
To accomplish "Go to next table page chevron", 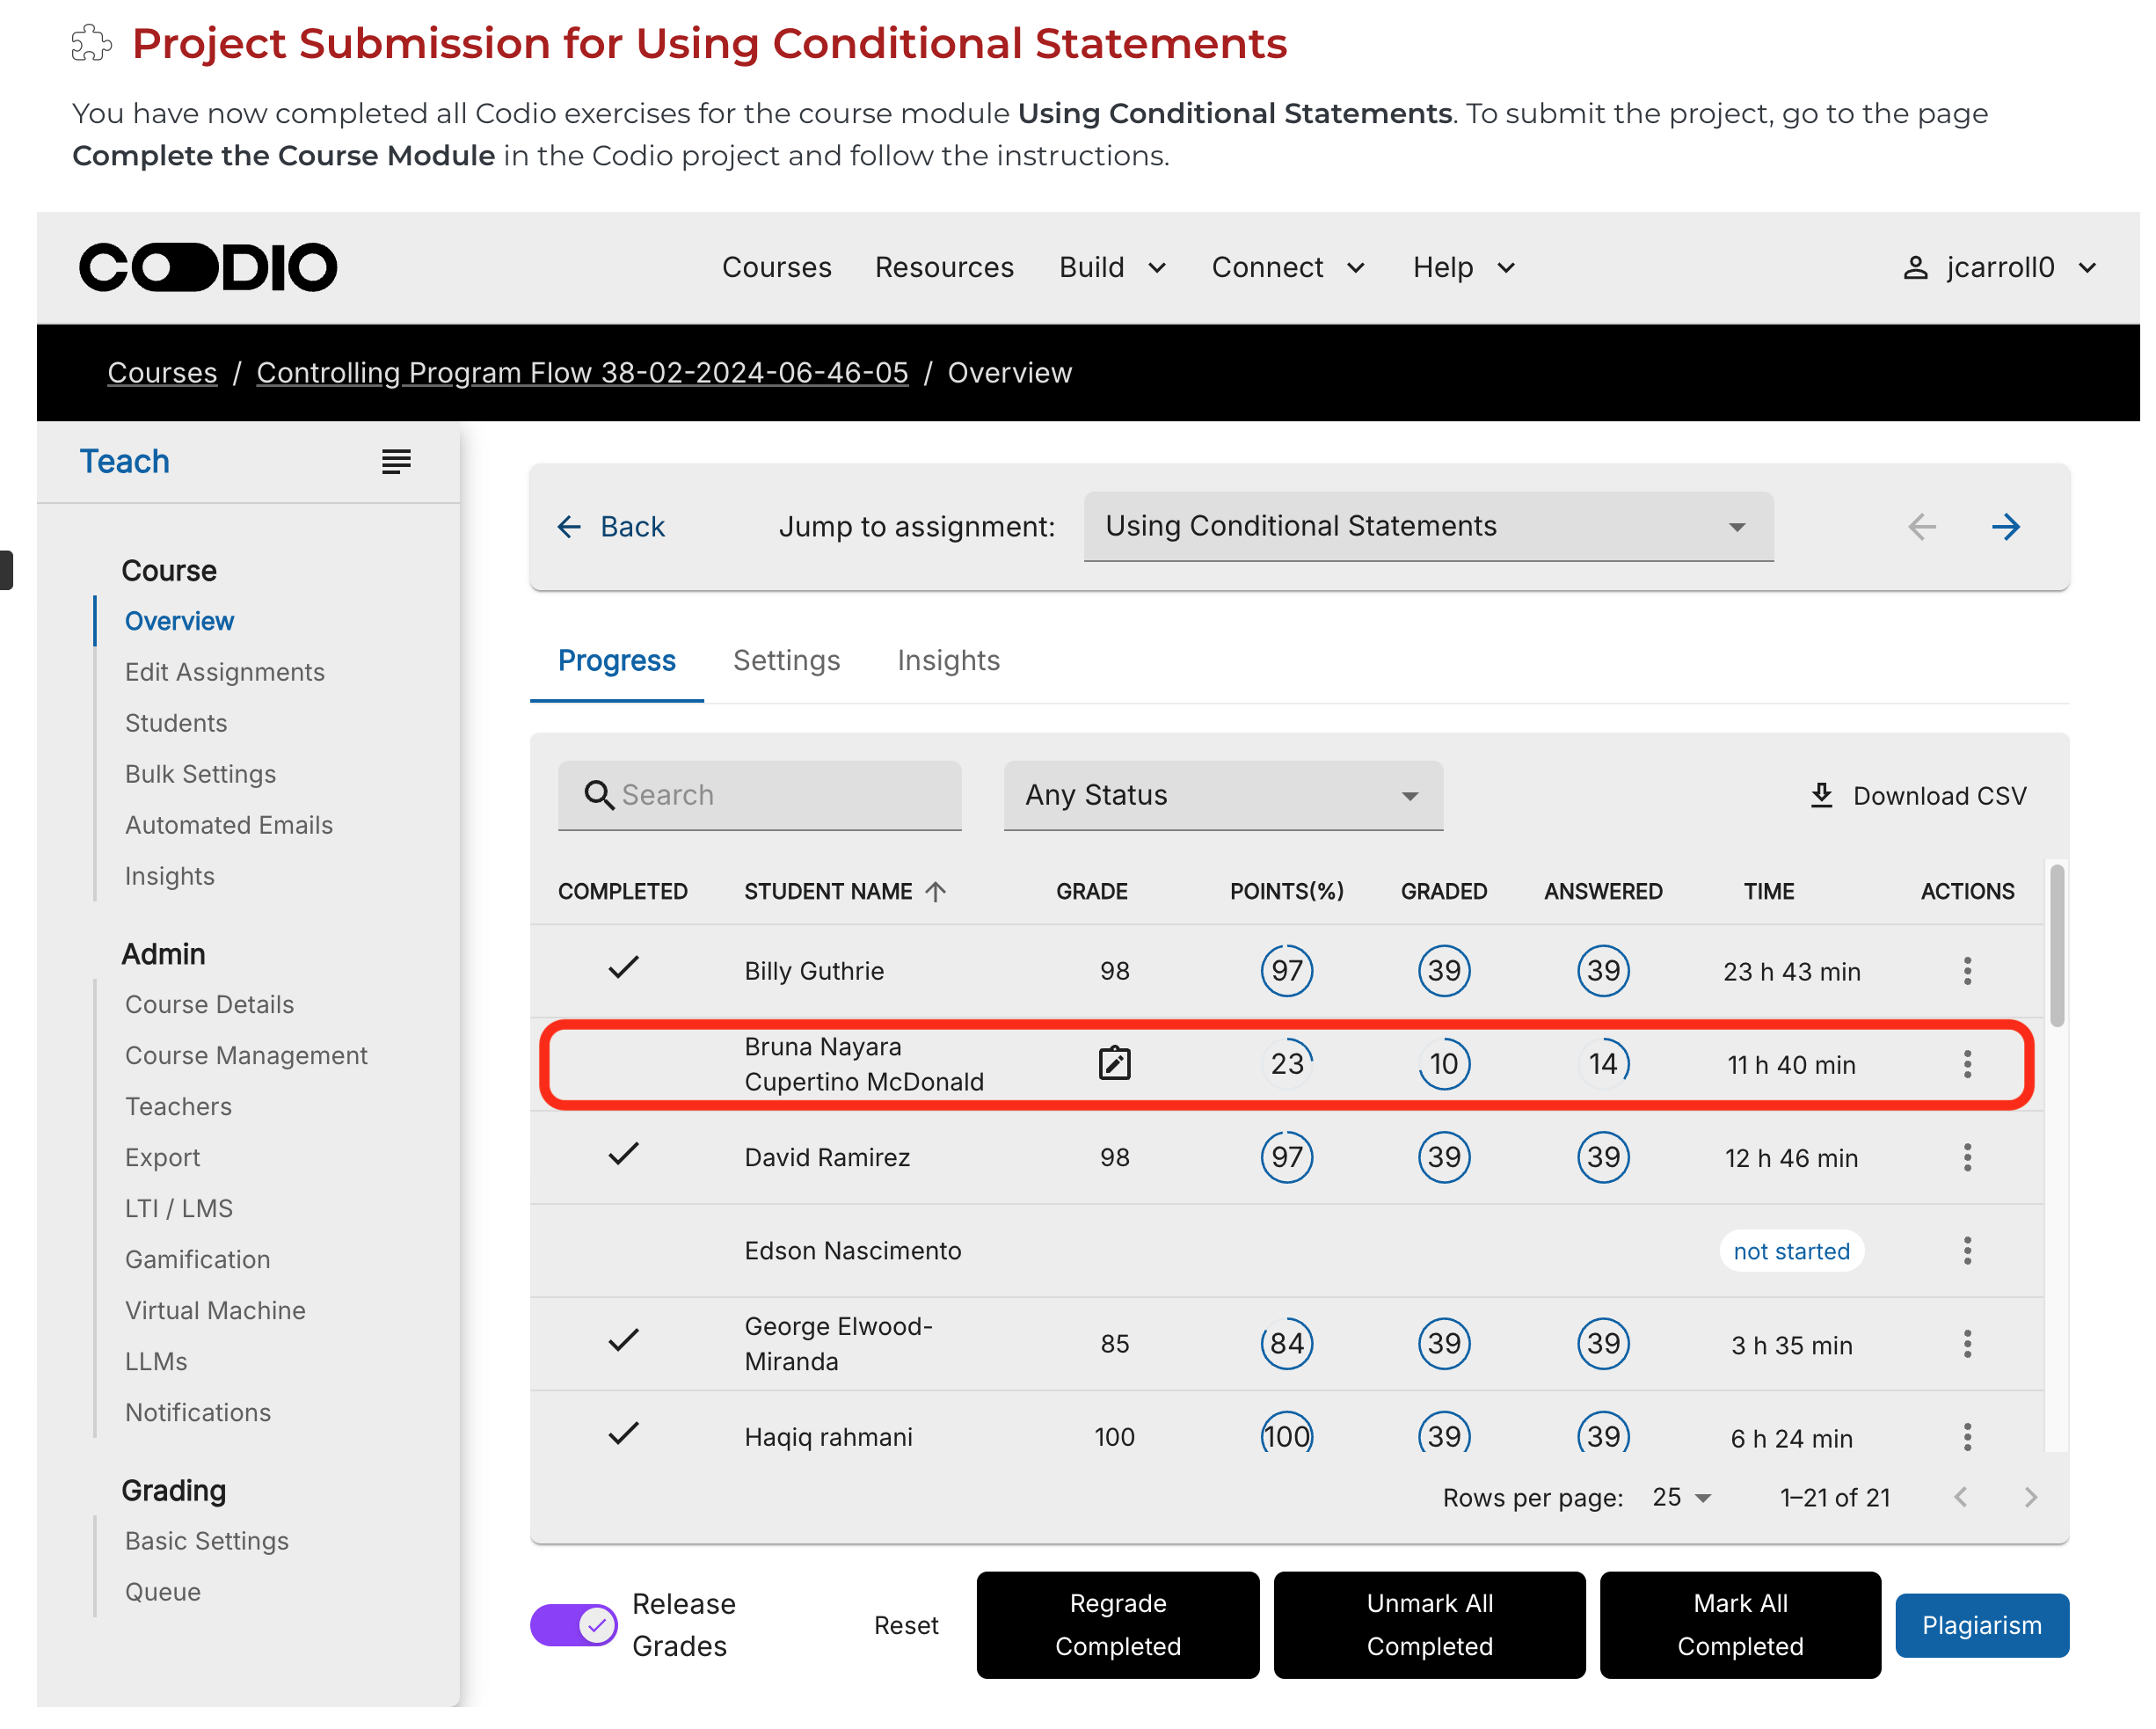I will coord(2029,1497).
